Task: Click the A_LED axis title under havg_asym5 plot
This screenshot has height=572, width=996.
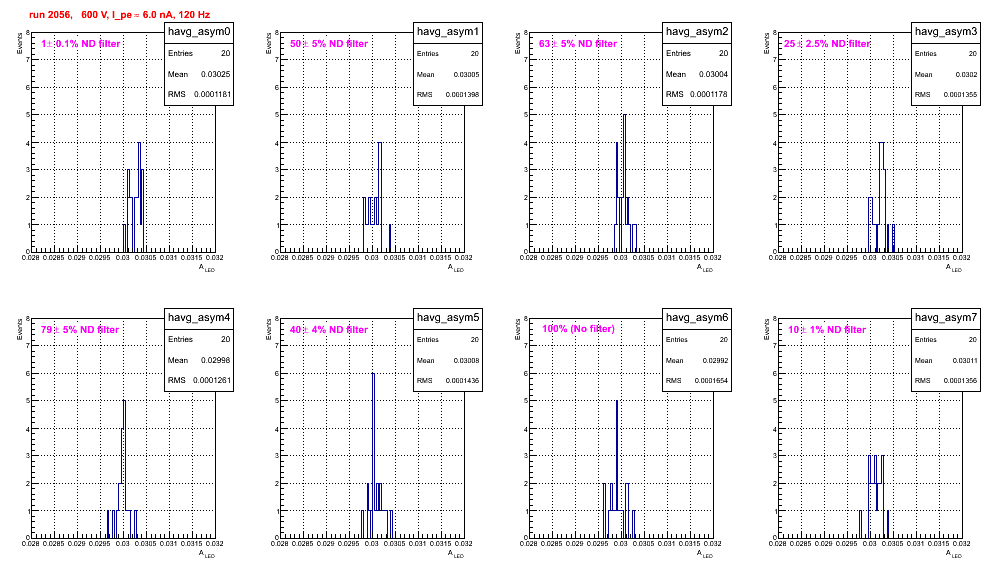Action: pyautogui.click(x=456, y=554)
